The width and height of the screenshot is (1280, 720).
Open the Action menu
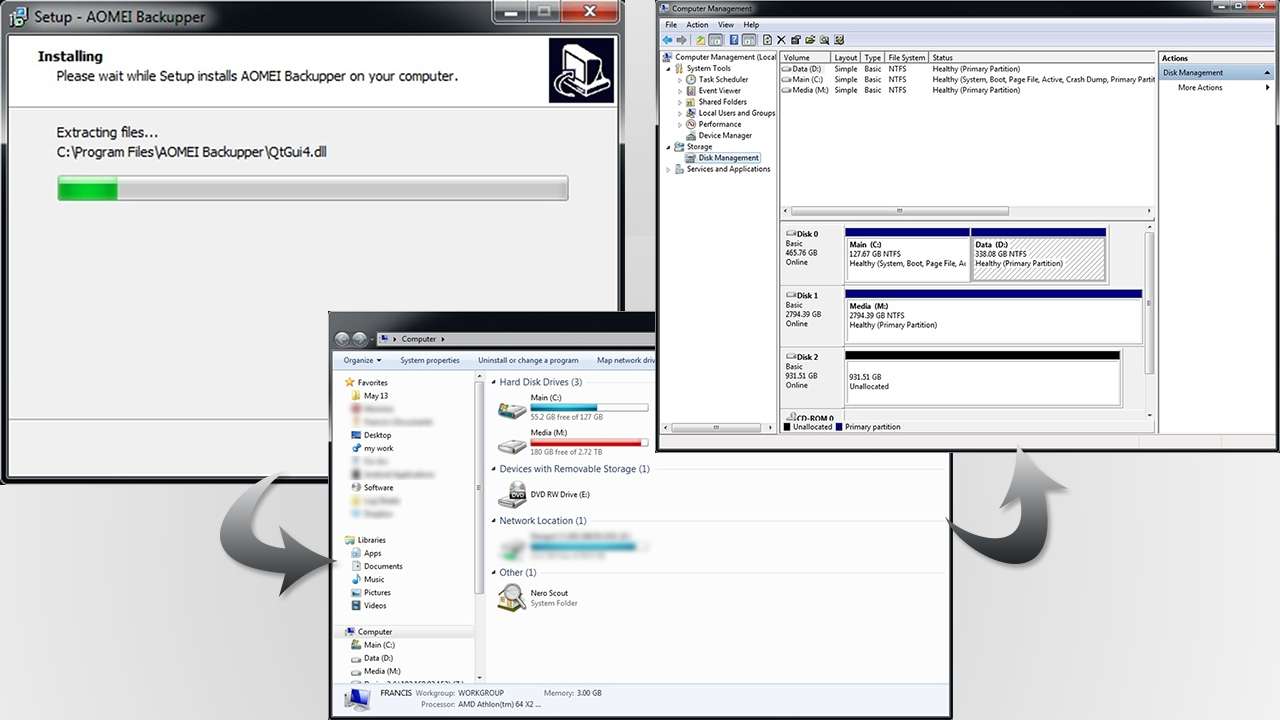(x=697, y=24)
